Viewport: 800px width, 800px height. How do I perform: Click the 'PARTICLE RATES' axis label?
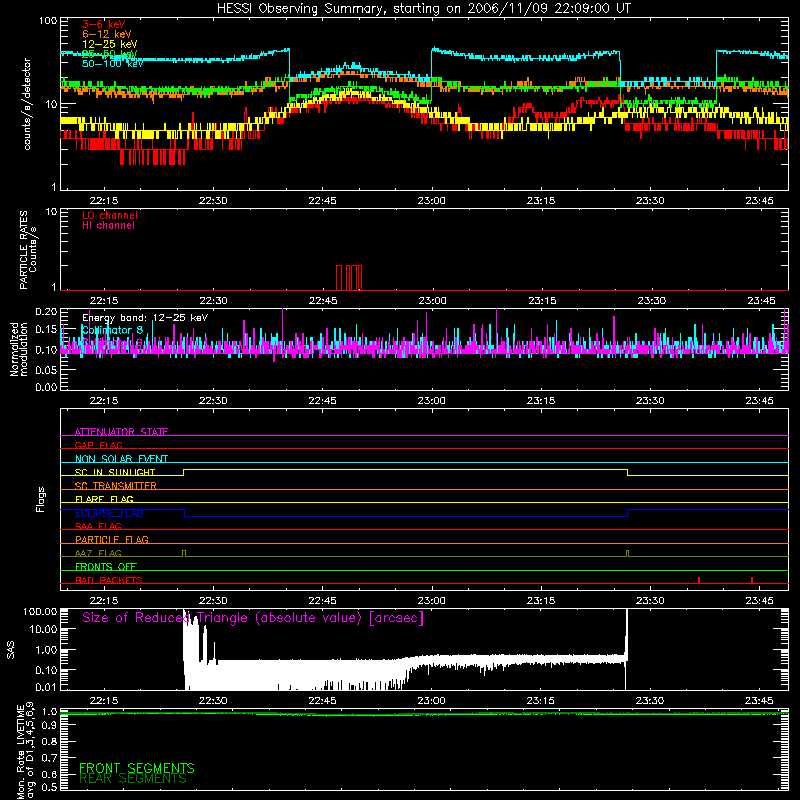pos(23,250)
